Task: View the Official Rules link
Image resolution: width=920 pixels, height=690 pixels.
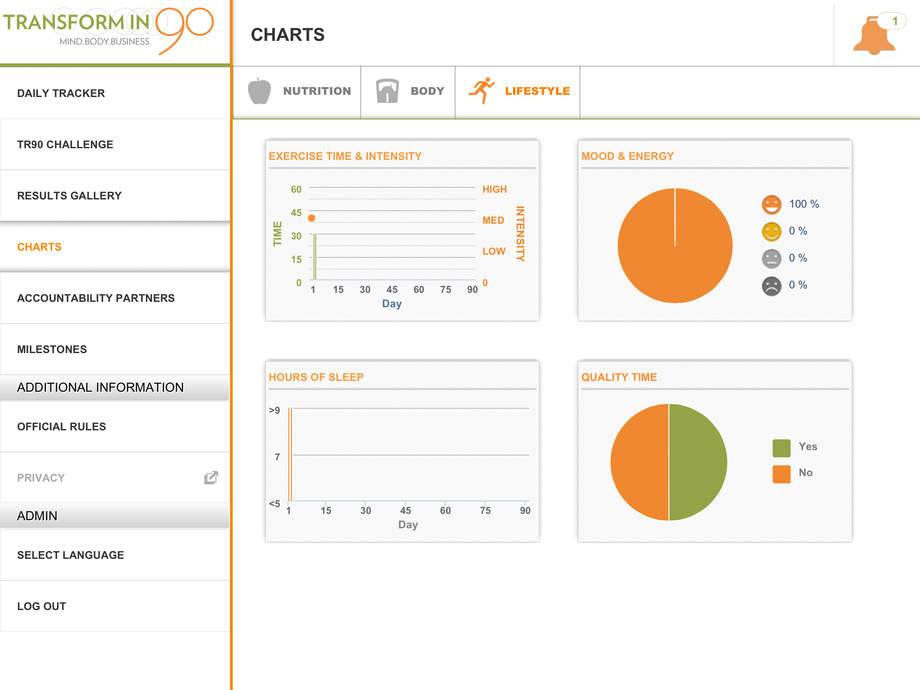Action: [61, 427]
